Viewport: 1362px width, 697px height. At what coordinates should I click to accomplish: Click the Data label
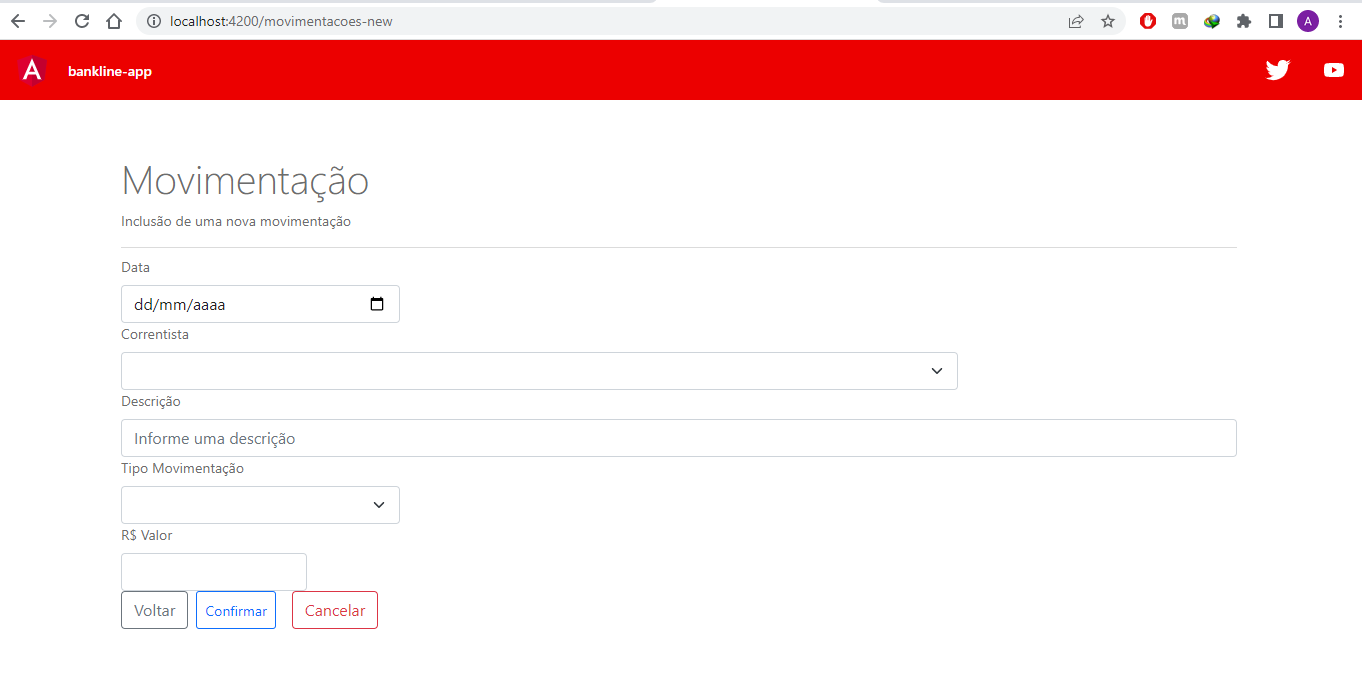135,268
